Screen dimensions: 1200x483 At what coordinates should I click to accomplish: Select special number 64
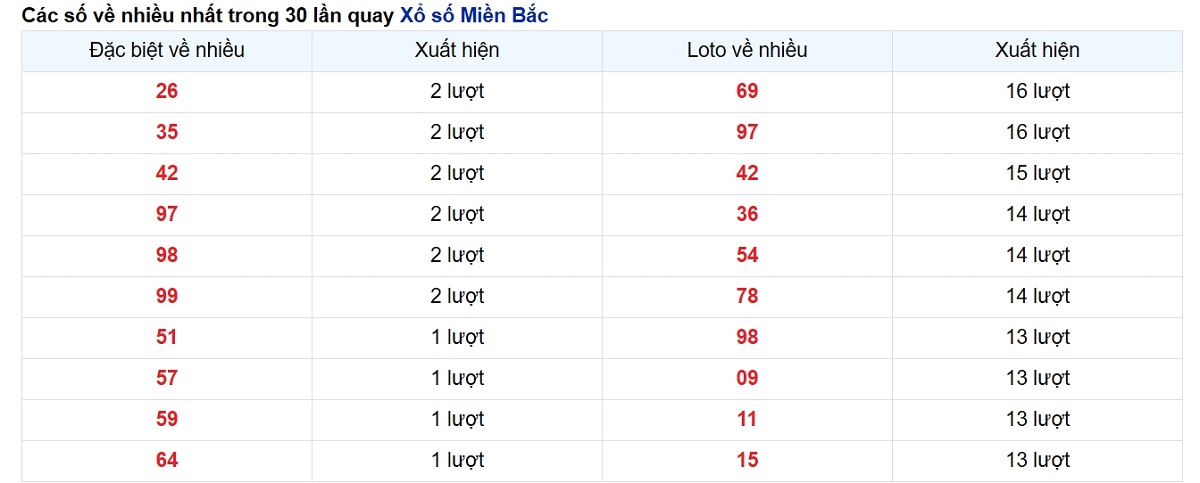pyautogui.click(x=167, y=460)
